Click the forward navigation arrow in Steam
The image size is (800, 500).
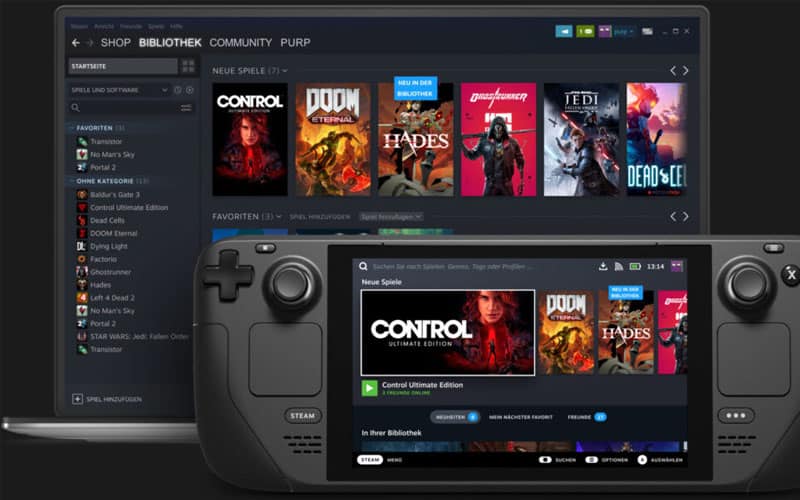(90, 43)
